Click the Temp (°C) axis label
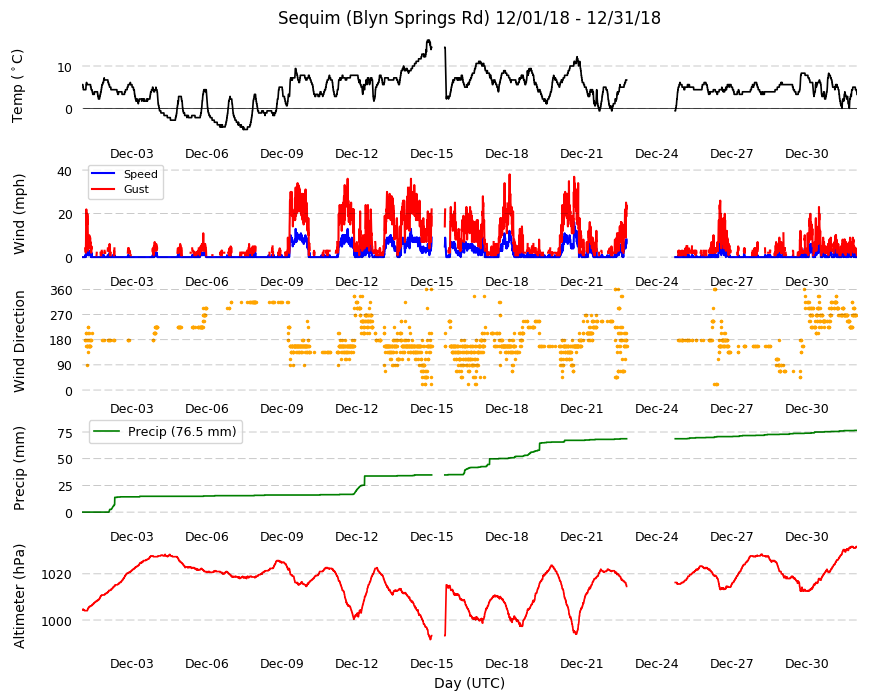The width and height of the screenshot is (870, 700). 18,86
